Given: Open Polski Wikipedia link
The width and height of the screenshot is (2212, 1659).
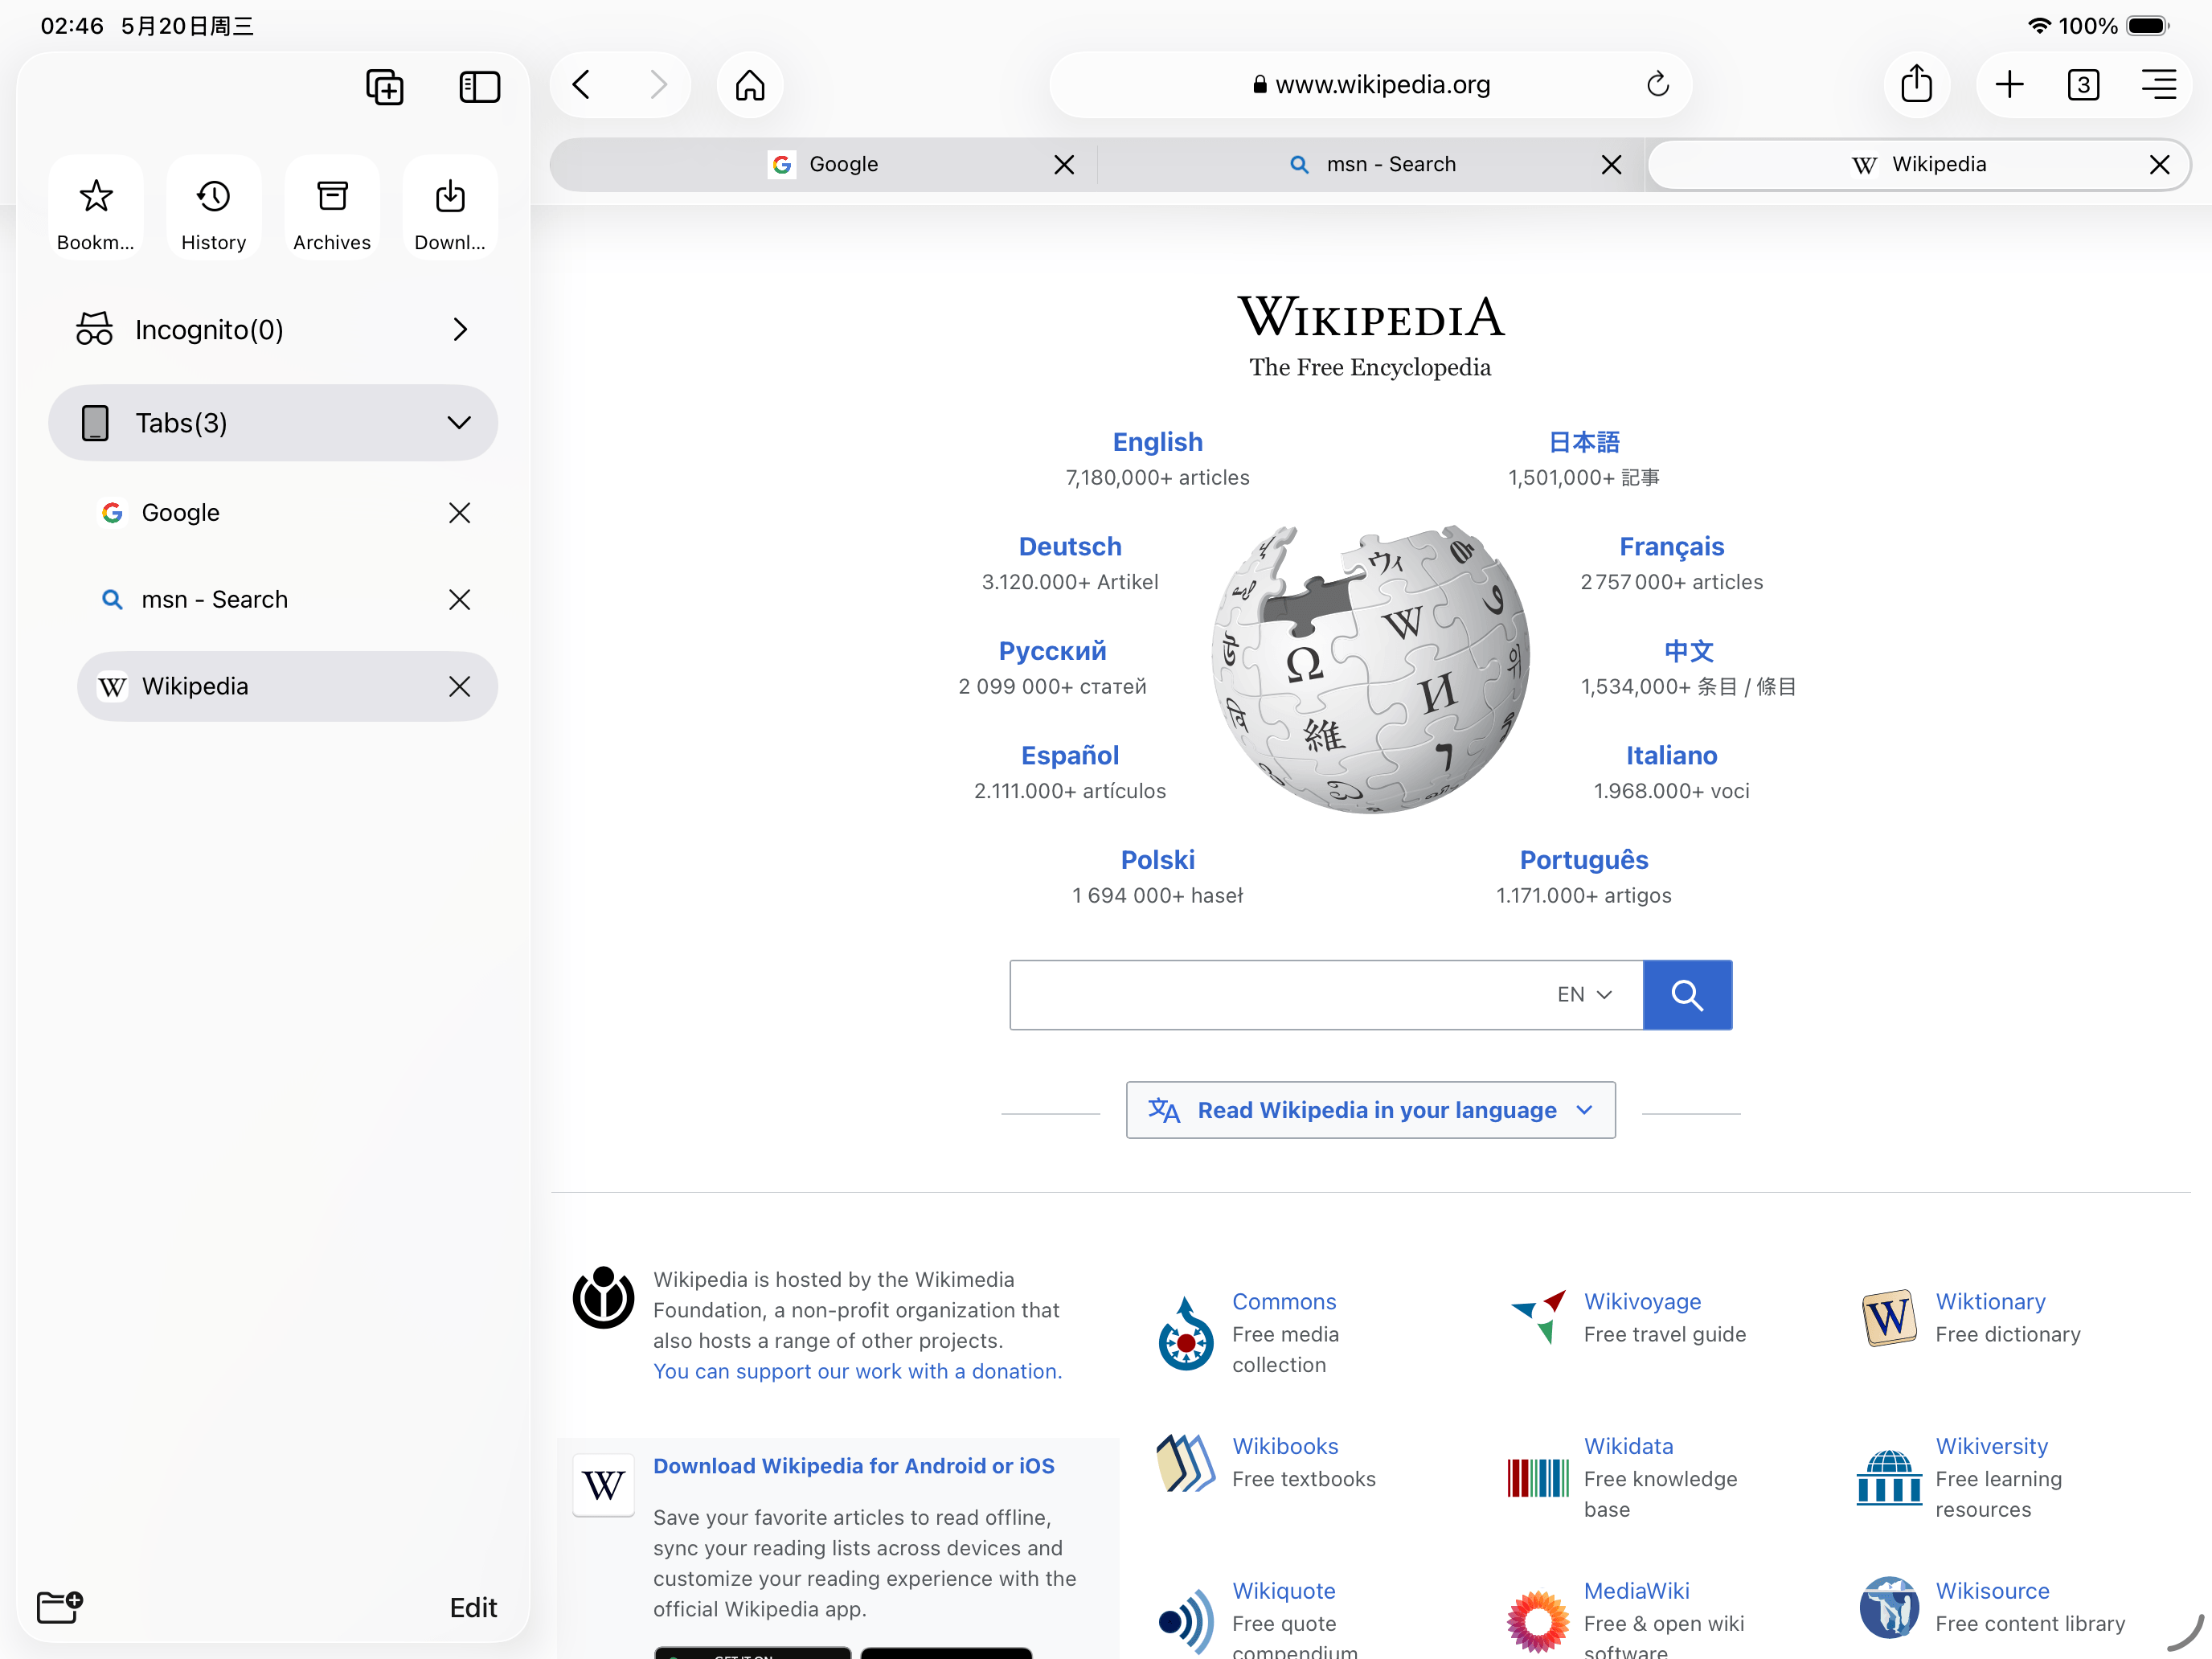Looking at the screenshot, I should (1158, 860).
